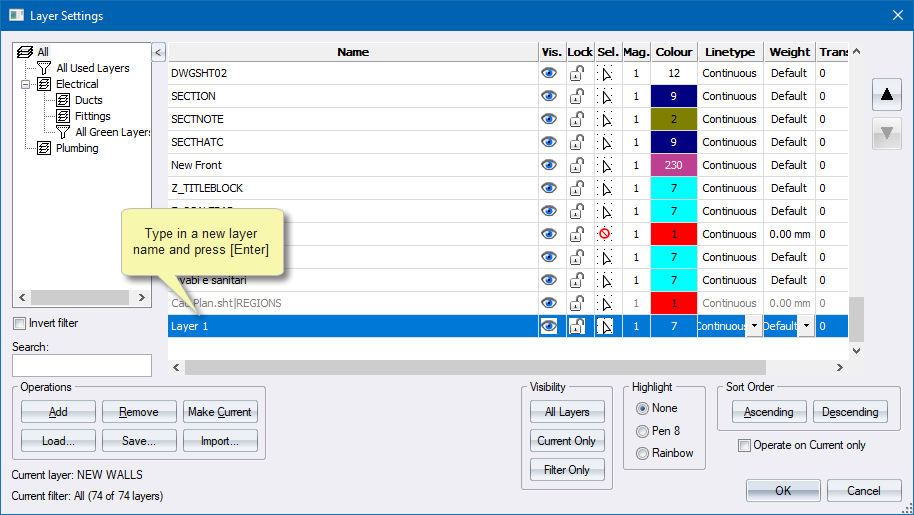Click the Ducts filter icon in tree
This screenshot has width=914, height=515.
(63, 100)
